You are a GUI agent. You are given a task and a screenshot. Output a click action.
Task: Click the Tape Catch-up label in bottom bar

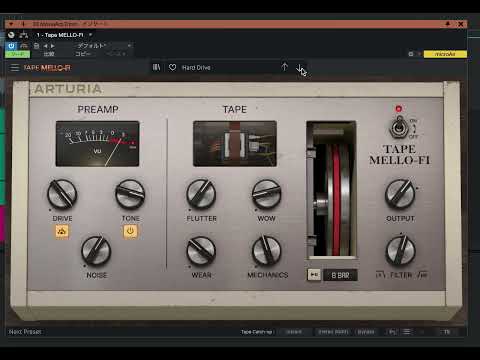coord(257,332)
